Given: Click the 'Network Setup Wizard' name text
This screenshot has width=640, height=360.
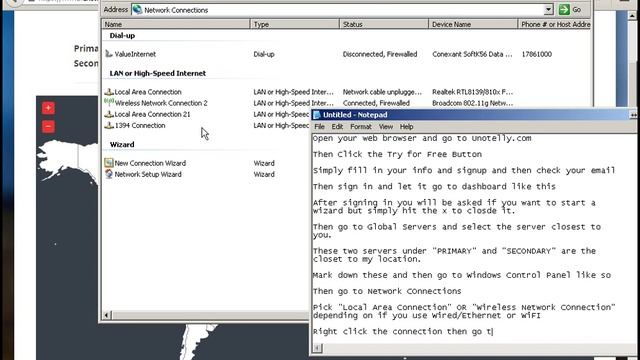Looking at the screenshot, I should [x=148, y=174].
